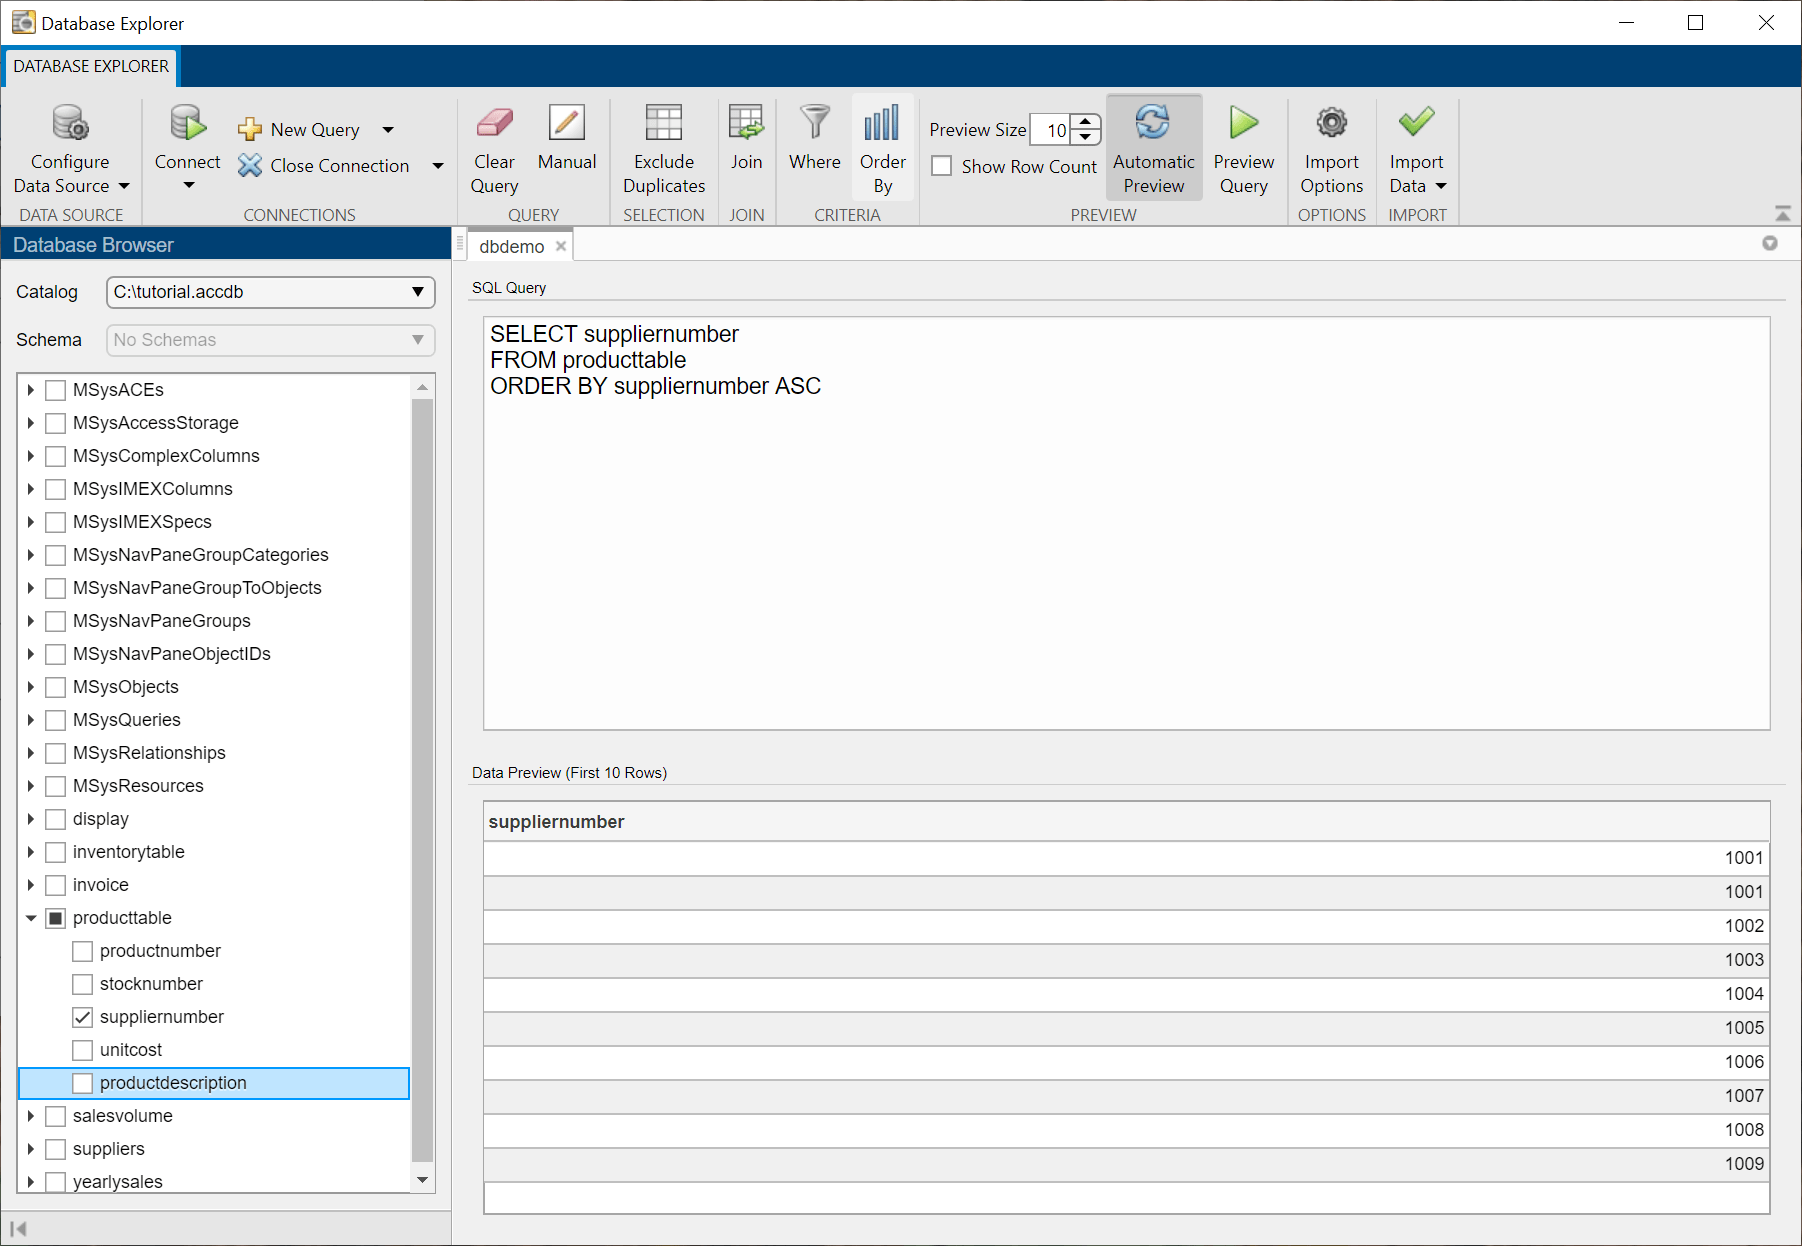
Task: Check the suppliers table
Action: pyautogui.click(x=56, y=1149)
